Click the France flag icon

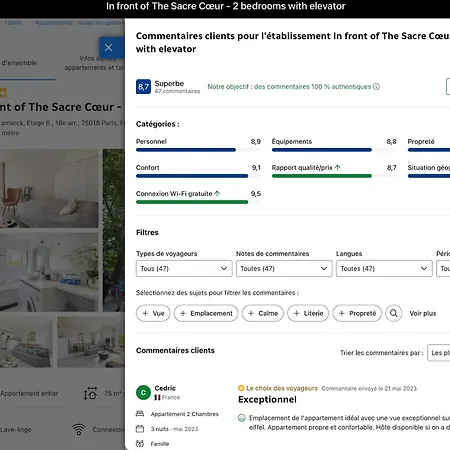pyautogui.click(x=157, y=397)
